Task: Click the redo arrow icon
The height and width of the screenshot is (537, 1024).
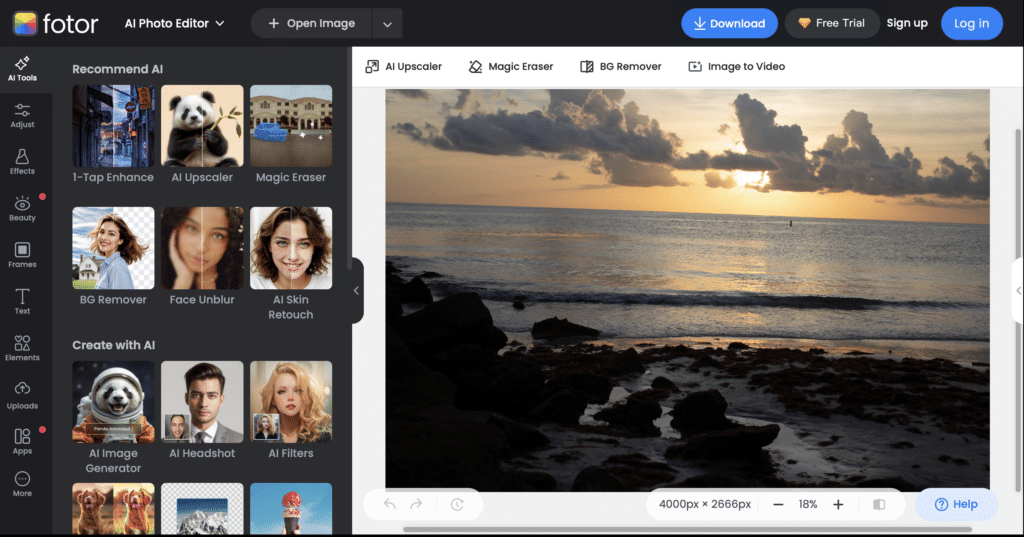Action: tap(416, 504)
